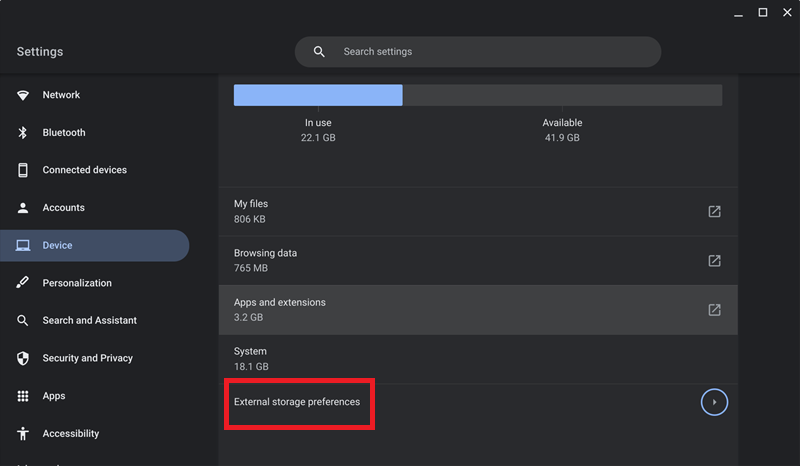Open My files external link icon
The image size is (800, 466).
(714, 211)
